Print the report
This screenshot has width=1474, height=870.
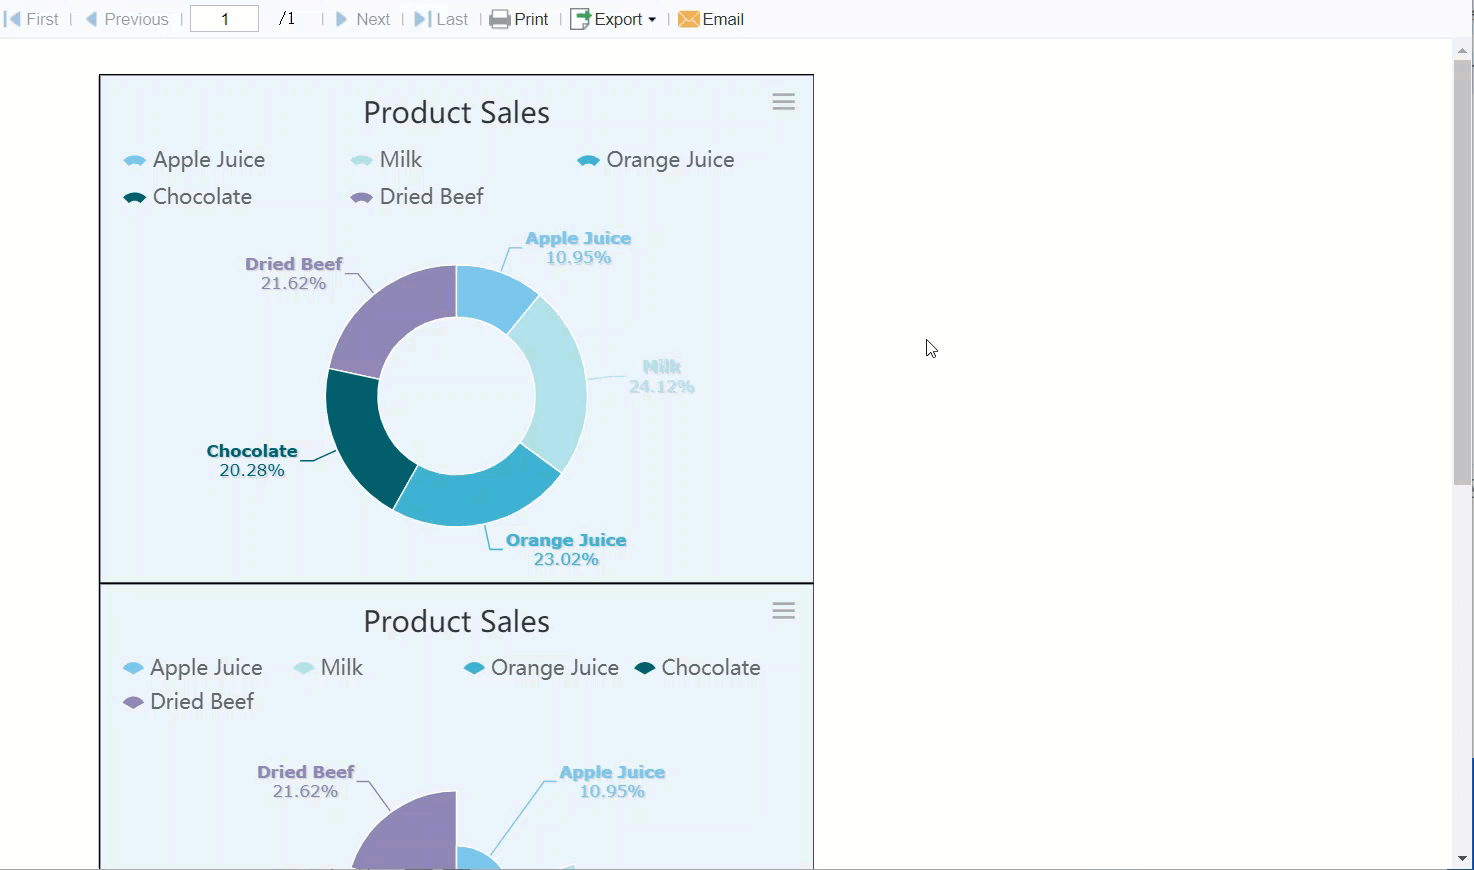[519, 19]
